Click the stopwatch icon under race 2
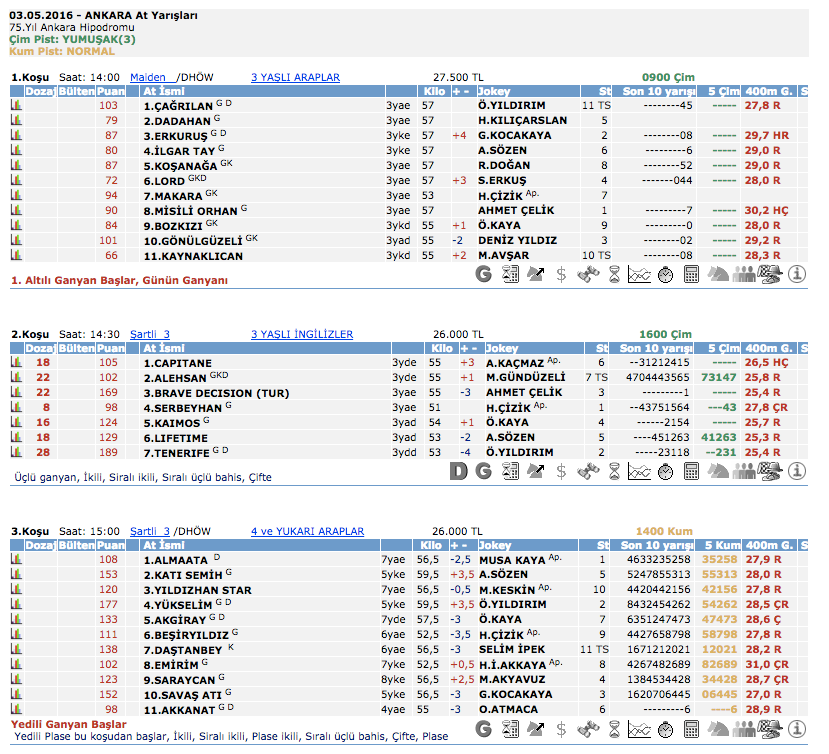Viewport: 829px width, 754px height. pos(665,471)
